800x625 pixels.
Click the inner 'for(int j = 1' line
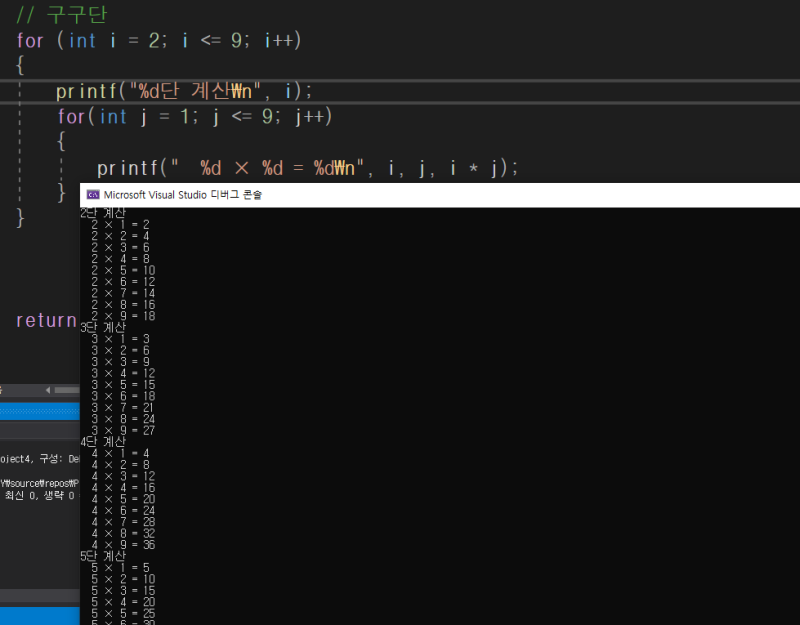[x=195, y=117]
